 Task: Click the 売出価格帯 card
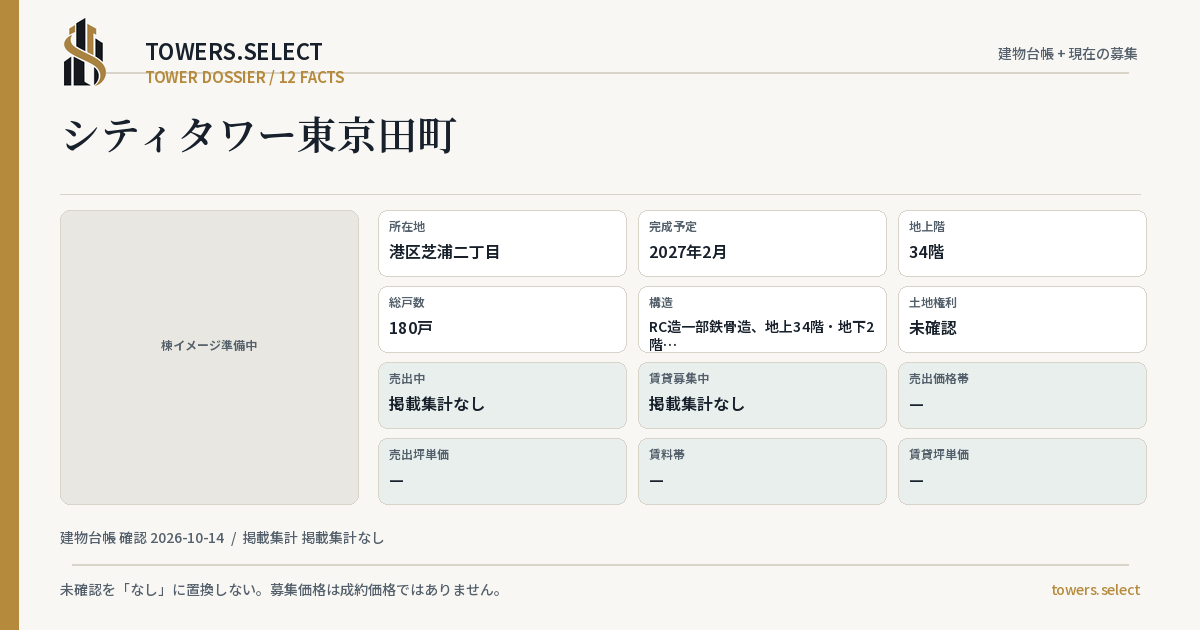(1022, 395)
